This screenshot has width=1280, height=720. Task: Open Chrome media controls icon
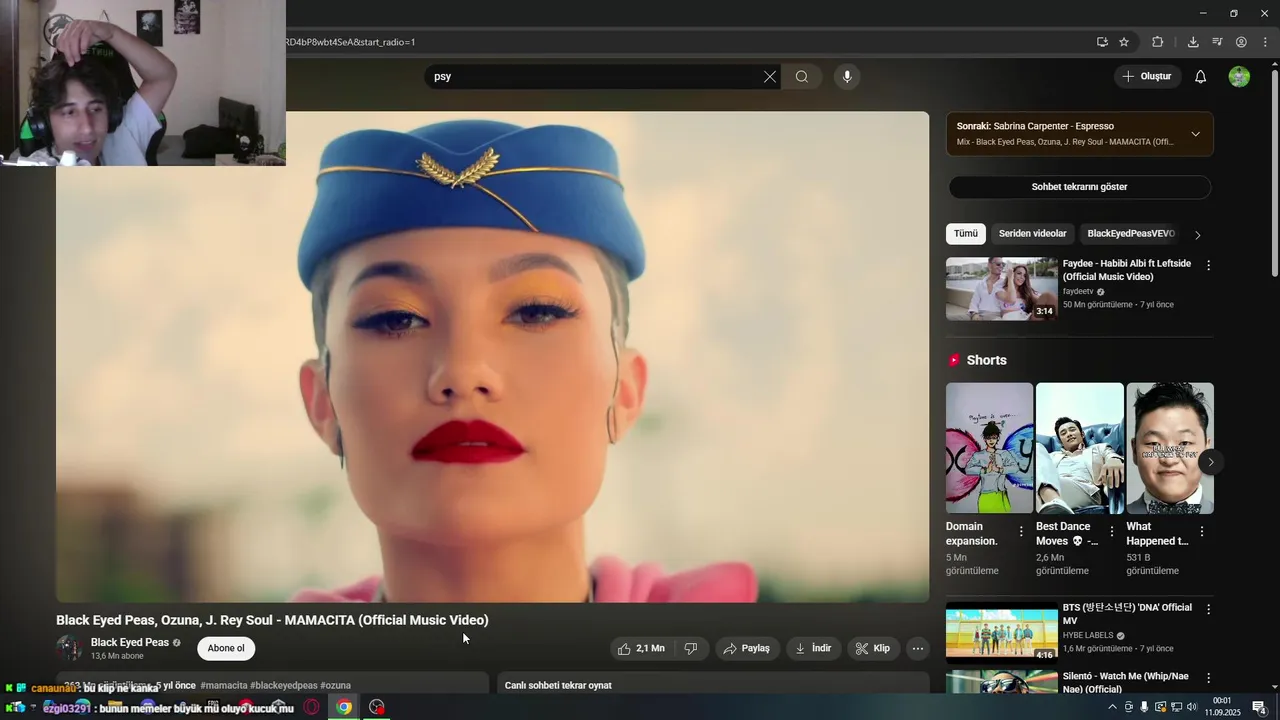[x=1217, y=42]
